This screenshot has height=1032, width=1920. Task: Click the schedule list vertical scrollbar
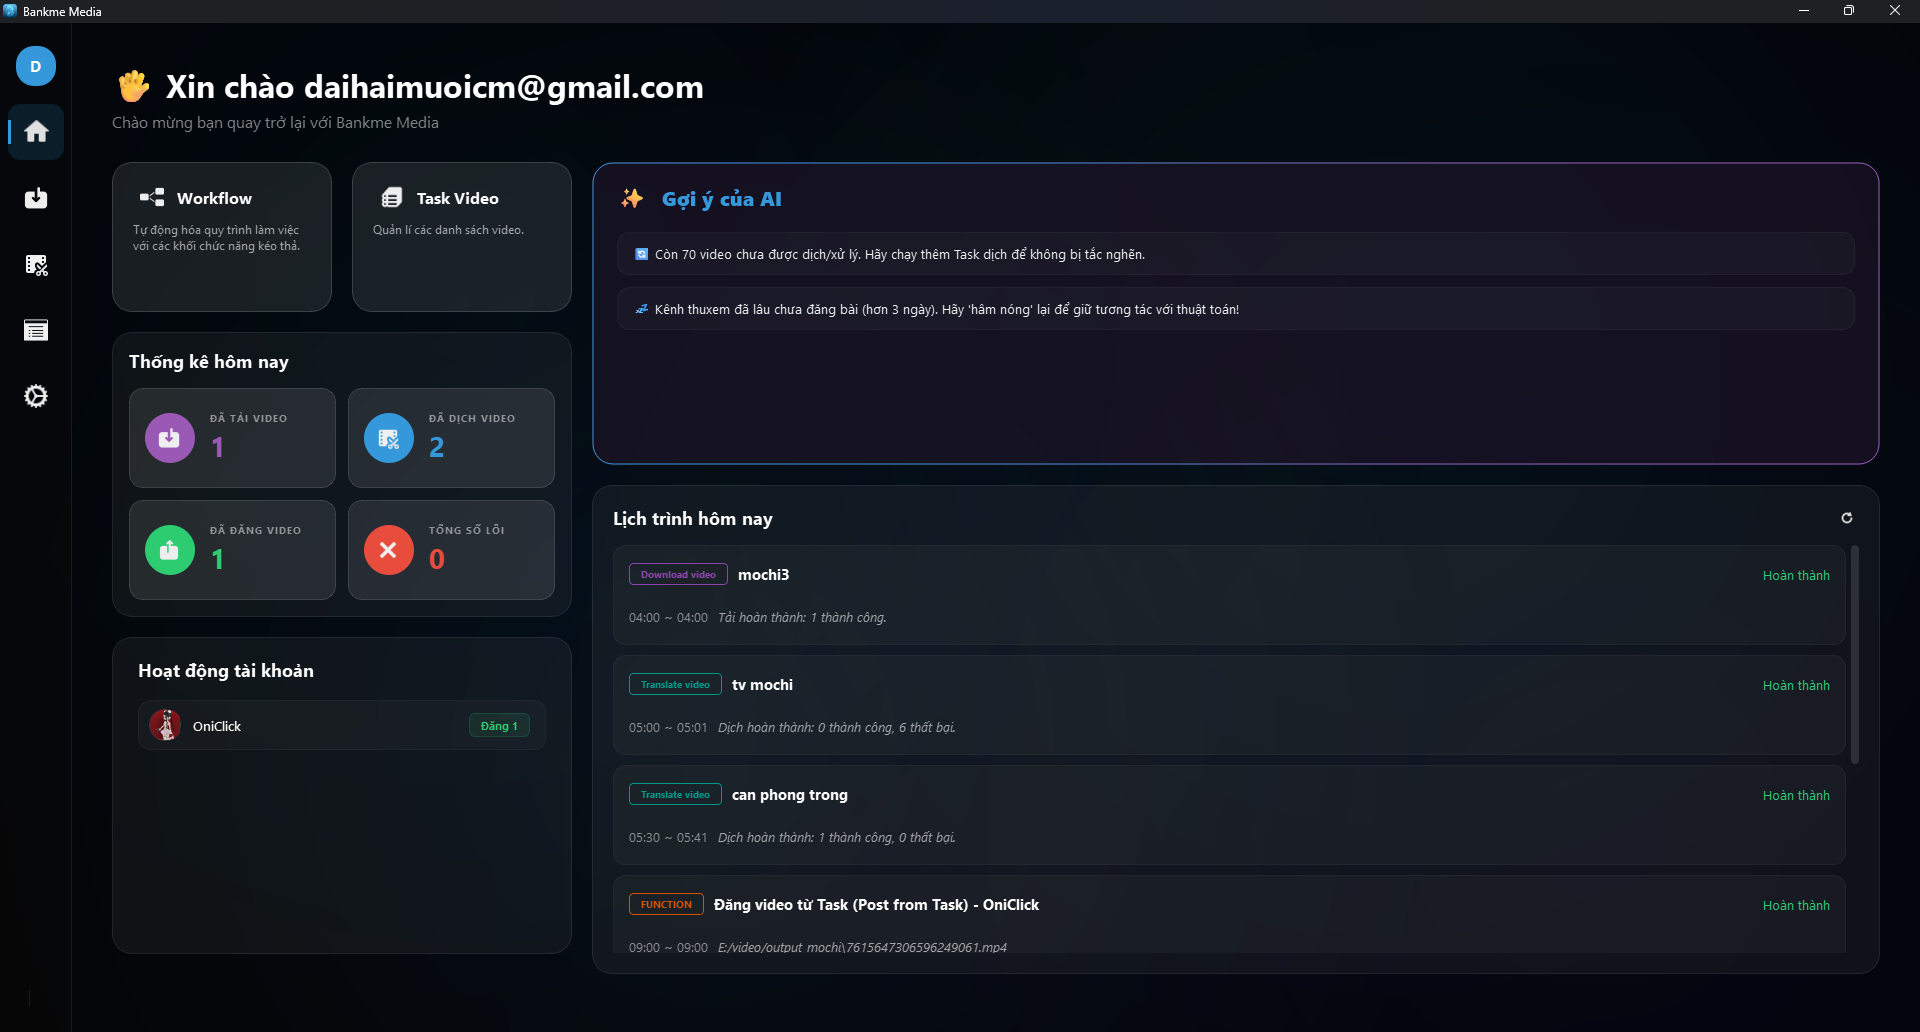[1855, 655]
